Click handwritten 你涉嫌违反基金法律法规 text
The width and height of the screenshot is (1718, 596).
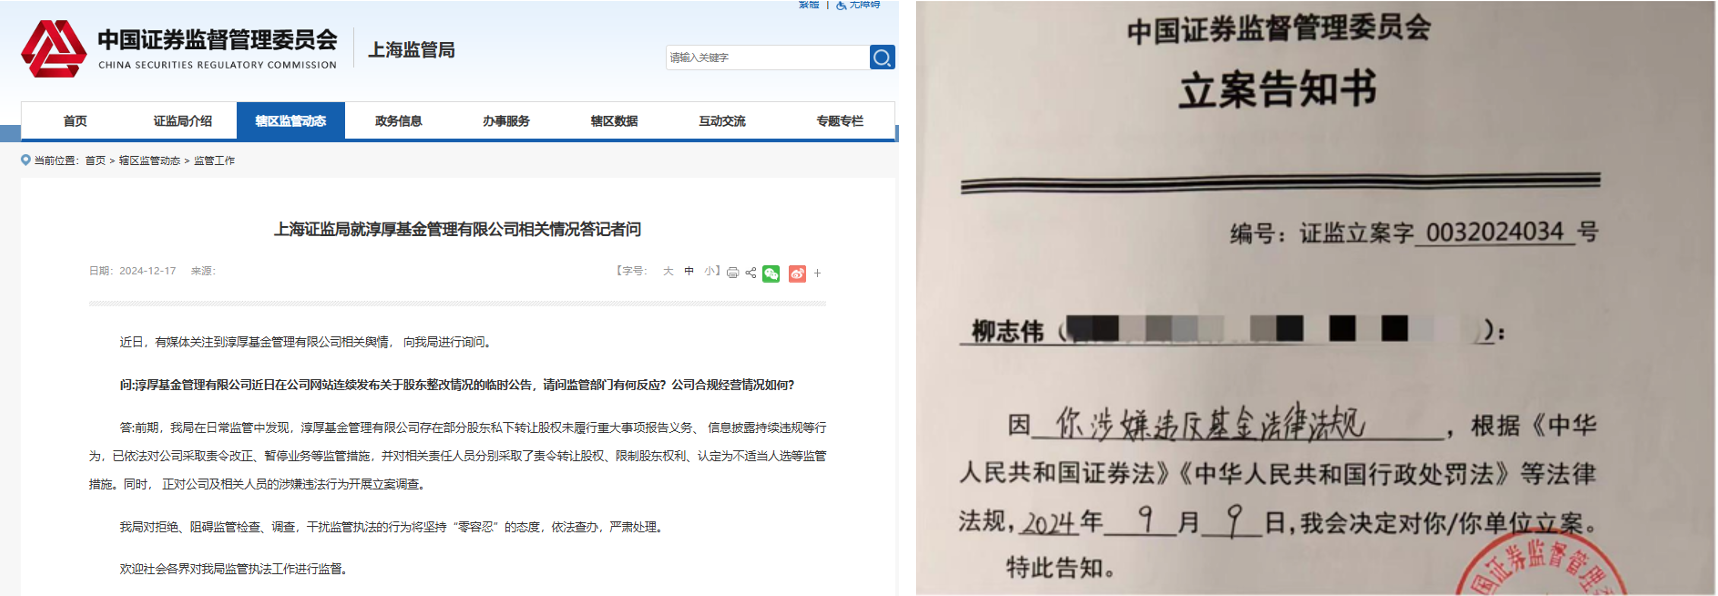tap(1210, 424)
